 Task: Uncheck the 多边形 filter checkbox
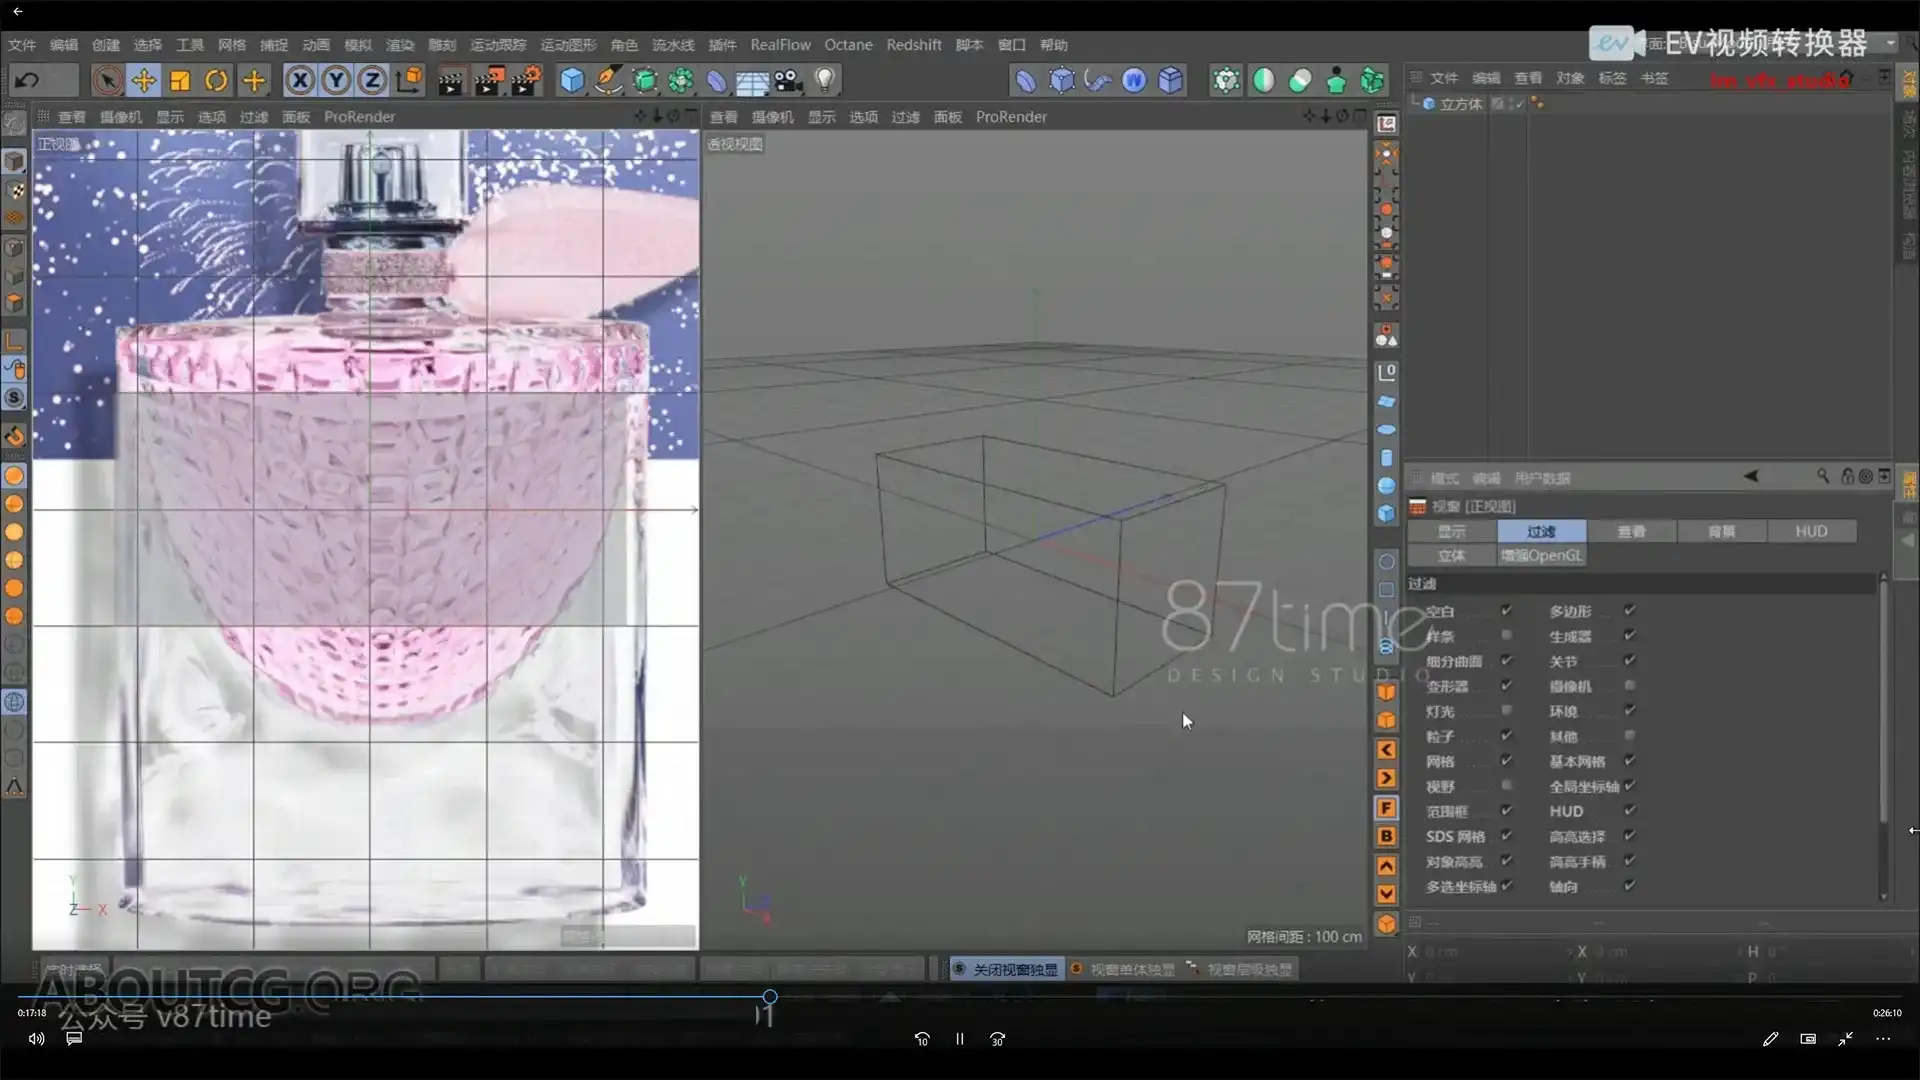(1629, 610)
